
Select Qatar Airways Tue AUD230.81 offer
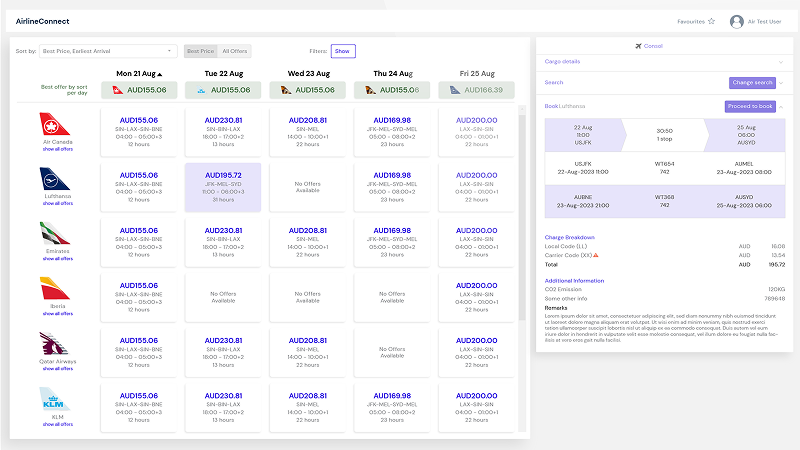[223, 353]
